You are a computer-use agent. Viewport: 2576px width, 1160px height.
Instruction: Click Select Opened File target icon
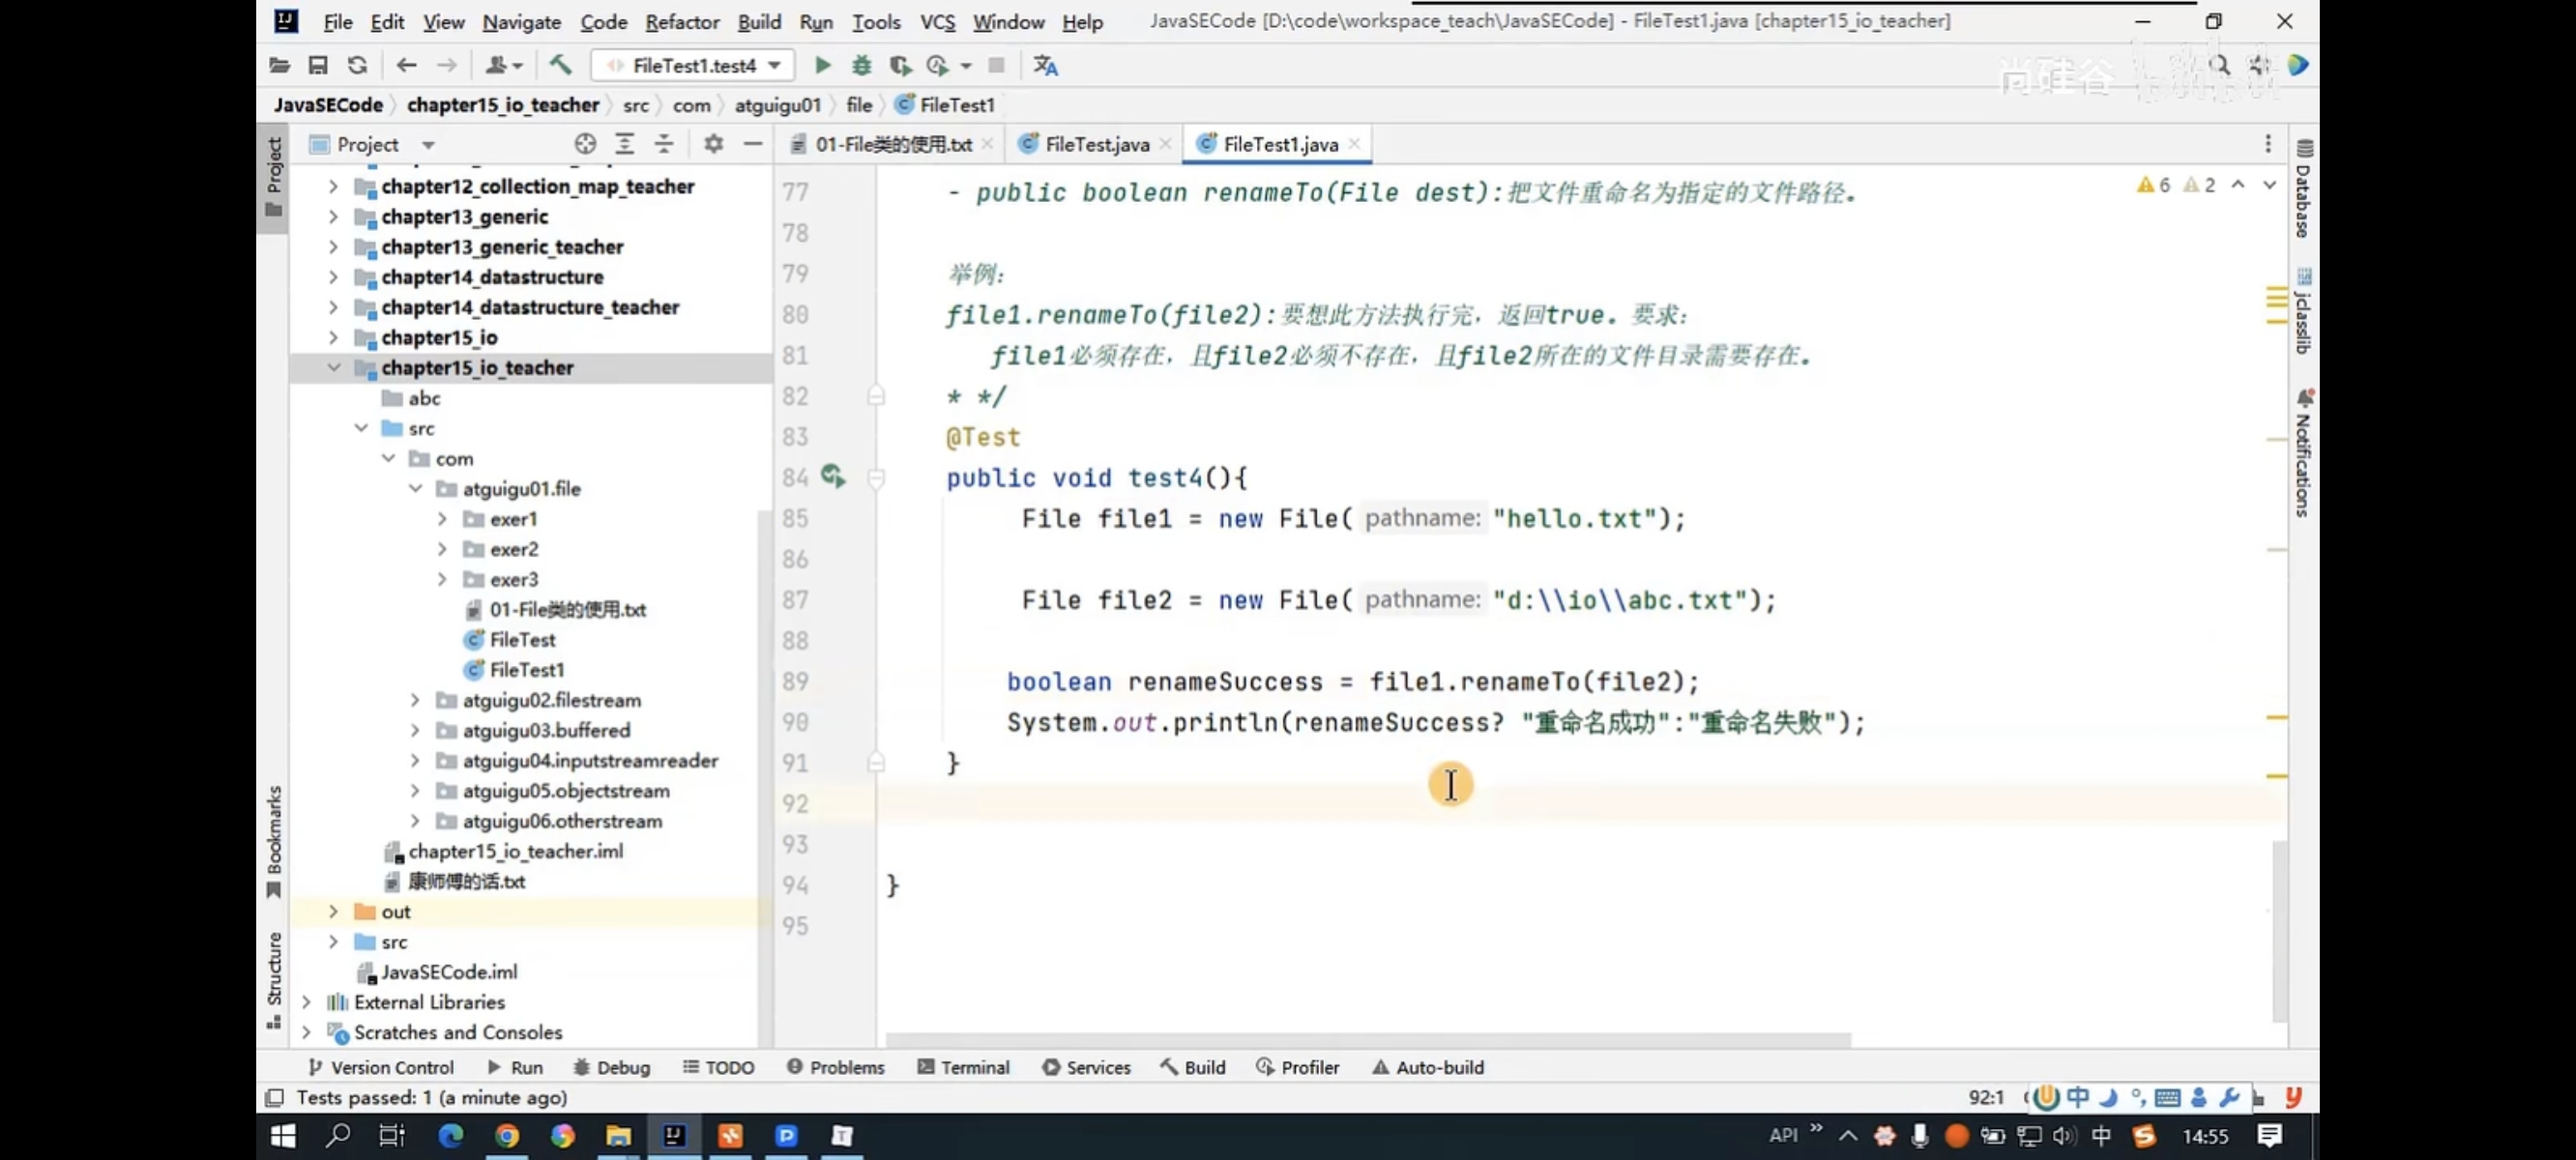[585, 144]
